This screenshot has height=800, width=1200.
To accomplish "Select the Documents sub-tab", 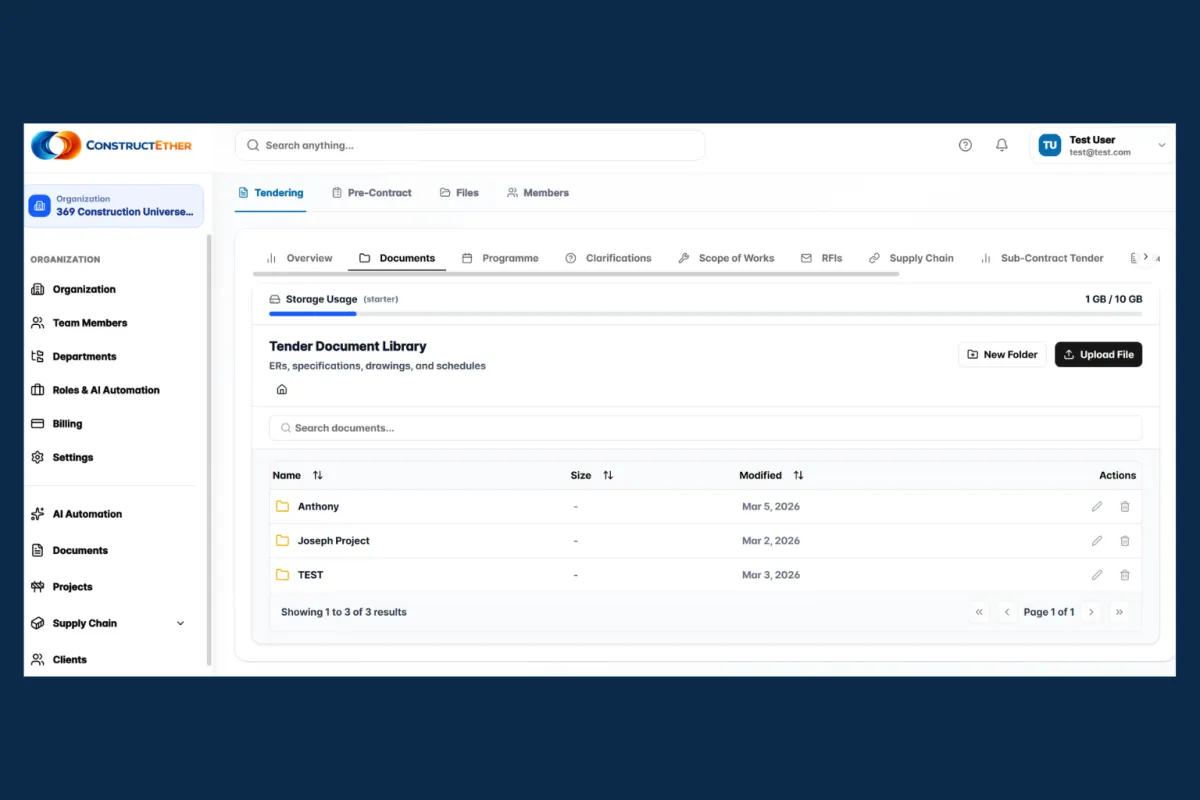I will pos(397,258).
